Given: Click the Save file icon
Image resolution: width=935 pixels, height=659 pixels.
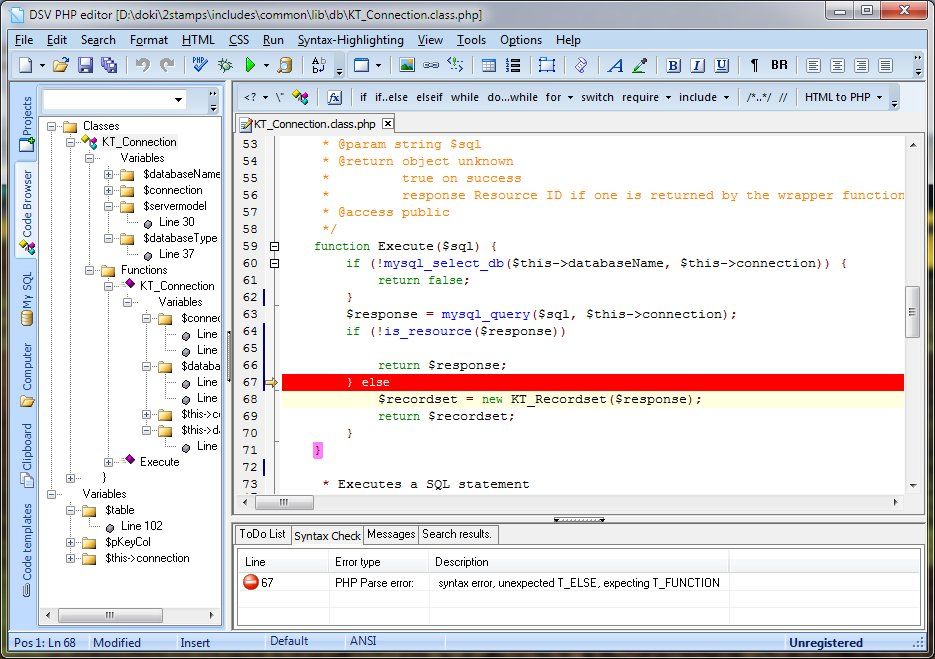Looking at the screenshot, I should point(85,66).
